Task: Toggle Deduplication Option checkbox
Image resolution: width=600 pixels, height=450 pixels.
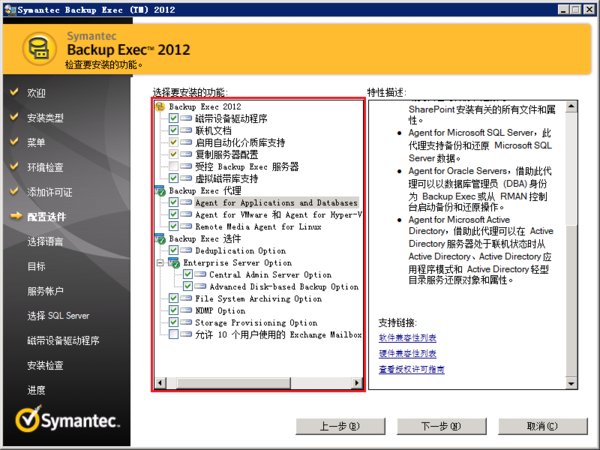Action: [x=173, y=250]
